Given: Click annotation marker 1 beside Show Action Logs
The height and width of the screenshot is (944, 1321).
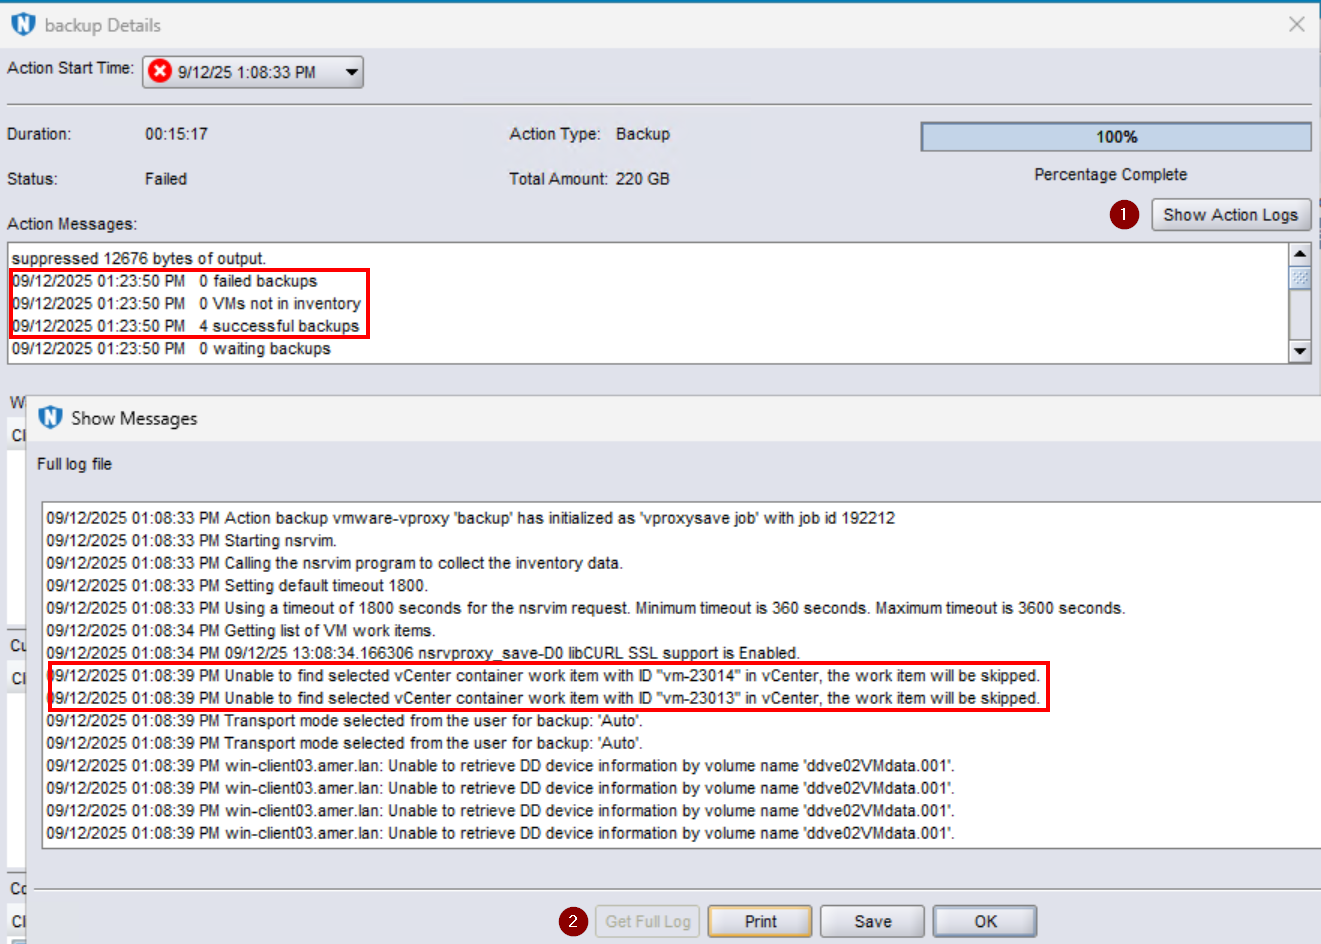Looking at the screenshot, I should tap(1123, 214).
